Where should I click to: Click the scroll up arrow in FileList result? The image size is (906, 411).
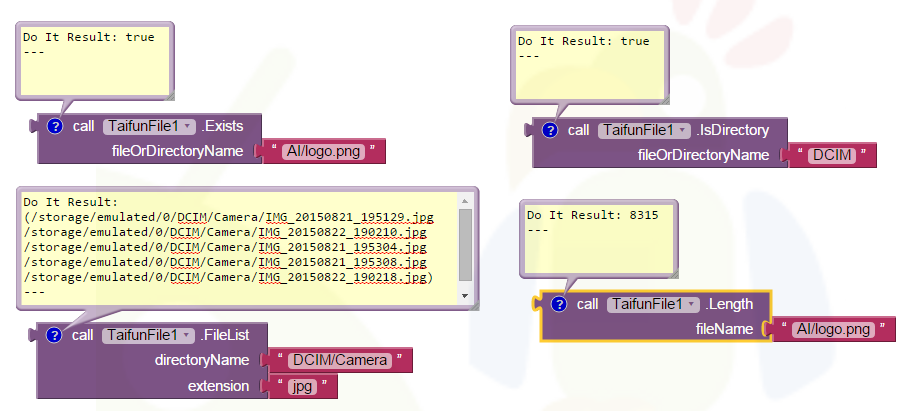pos(464,200)
